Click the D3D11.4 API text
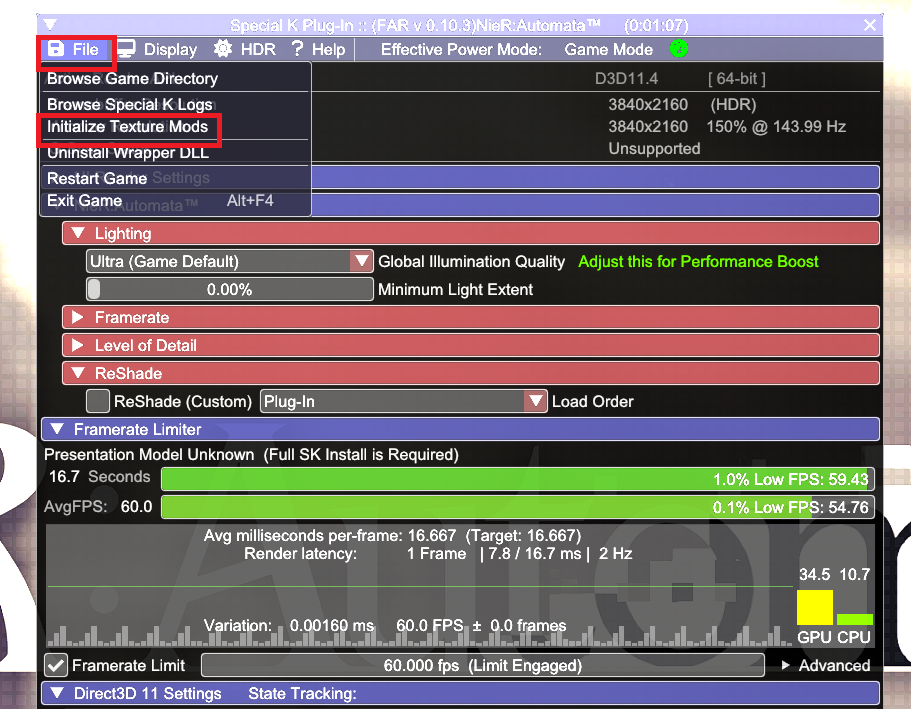The width and height of the screenshot is (911, 709). [626, 78]
